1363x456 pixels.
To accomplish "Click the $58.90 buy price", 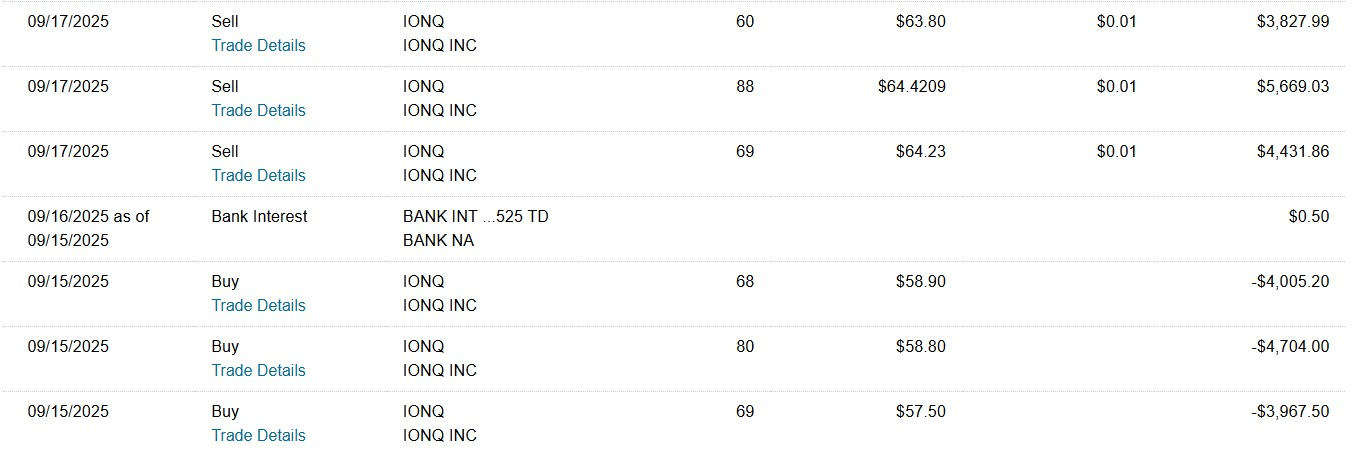I will tap(921, 281).
